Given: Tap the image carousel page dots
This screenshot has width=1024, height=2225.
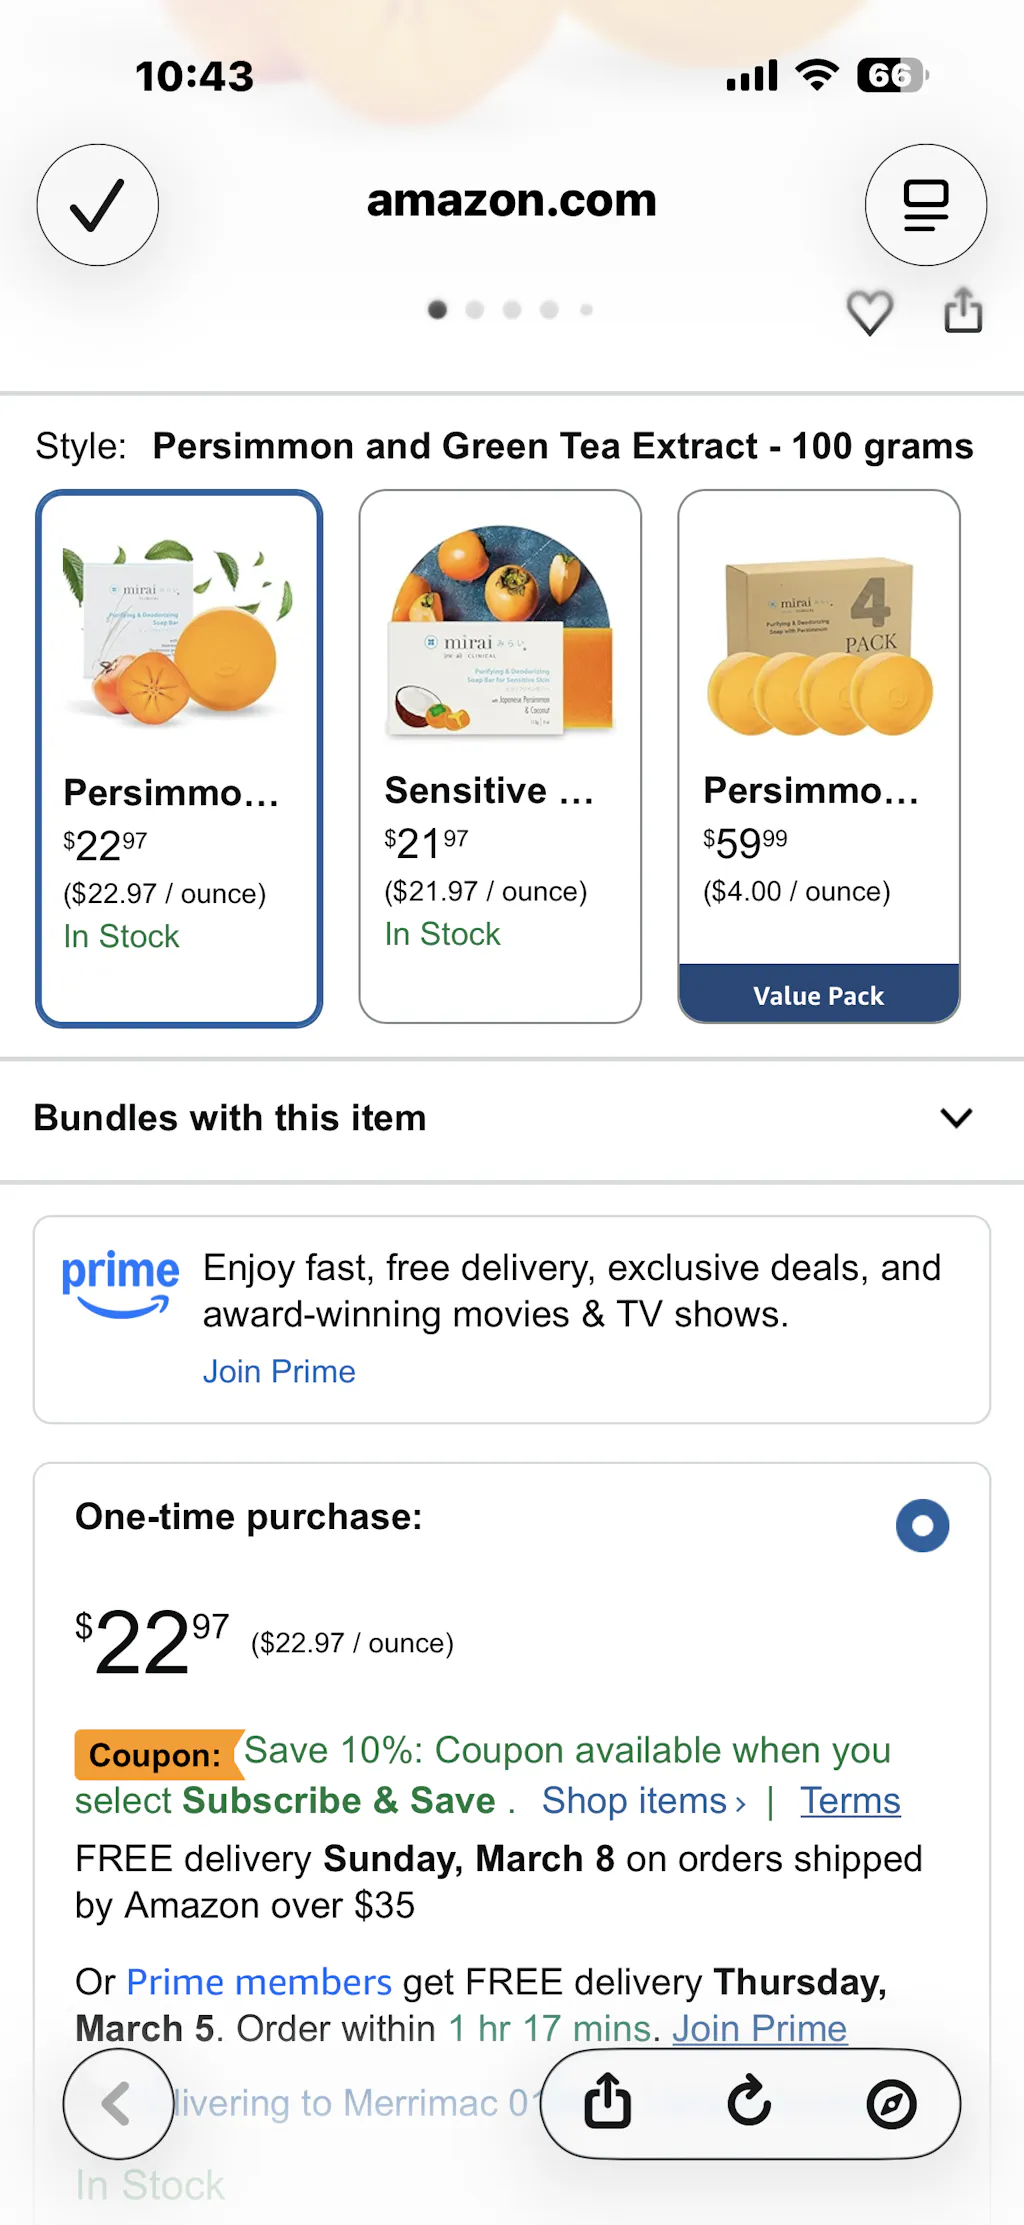Looking at the screenshot, I should 510,310.
